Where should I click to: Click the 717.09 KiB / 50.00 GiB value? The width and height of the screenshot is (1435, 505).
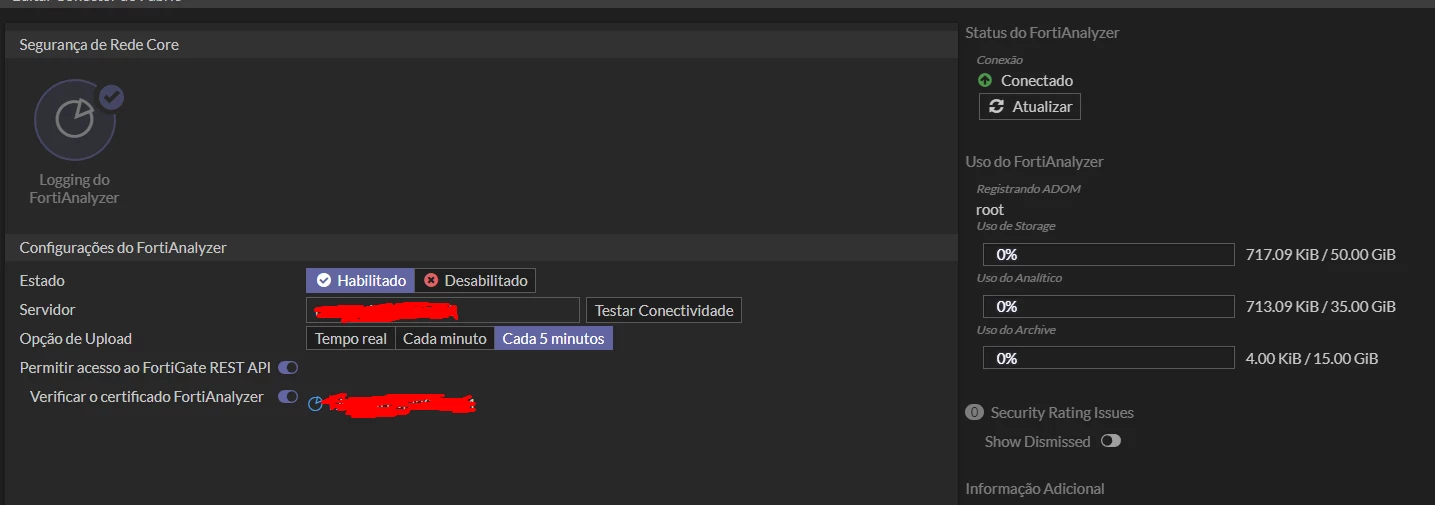coord(1320,255)
